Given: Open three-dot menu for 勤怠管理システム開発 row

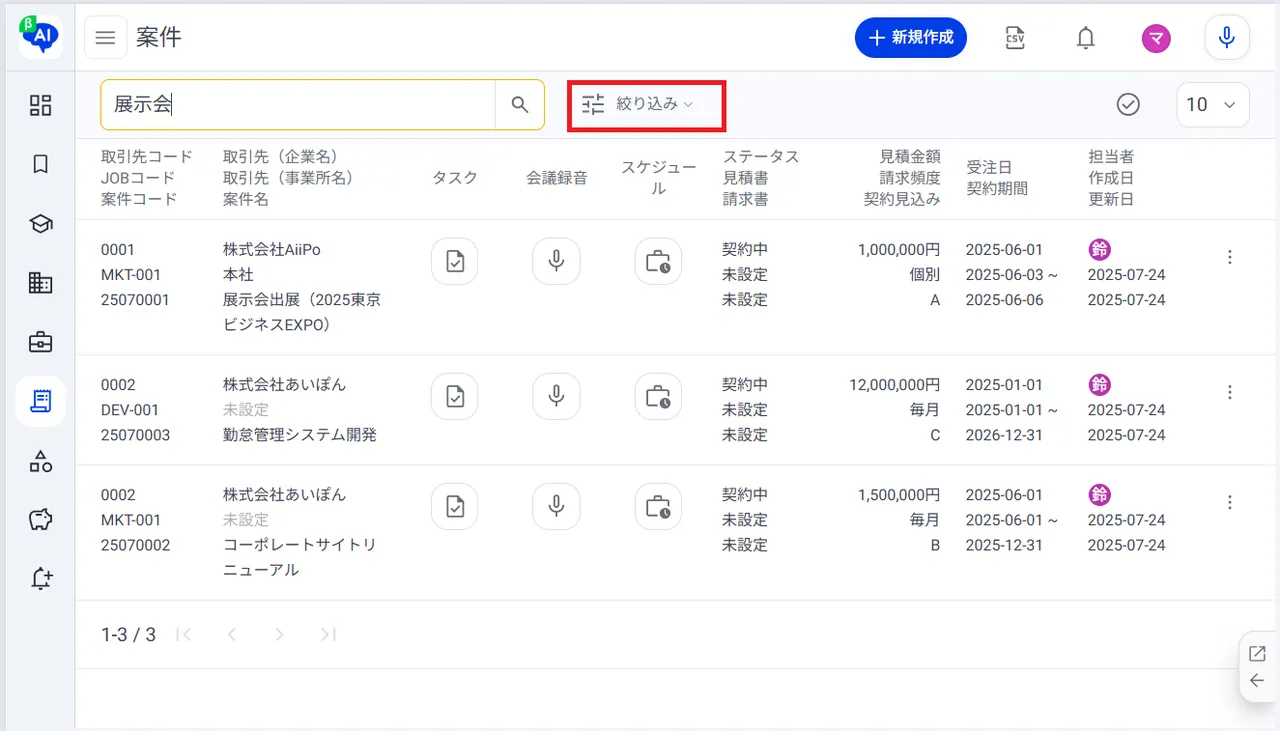Looking at the screenshot, I should (1230, 392).
